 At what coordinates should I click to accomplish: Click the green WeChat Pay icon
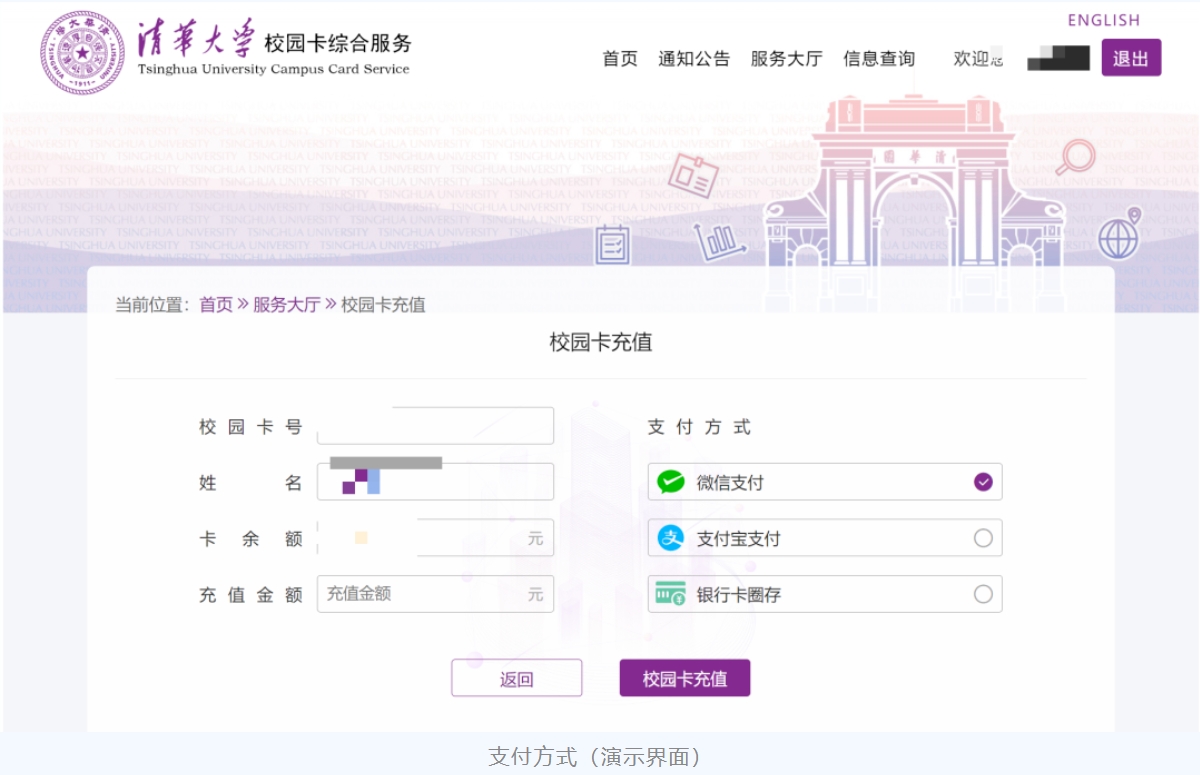click(x=670, y=483)
